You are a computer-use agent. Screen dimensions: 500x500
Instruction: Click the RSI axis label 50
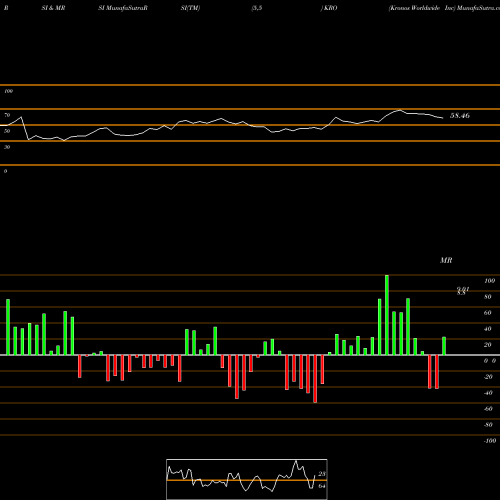[x=7, y=131]
